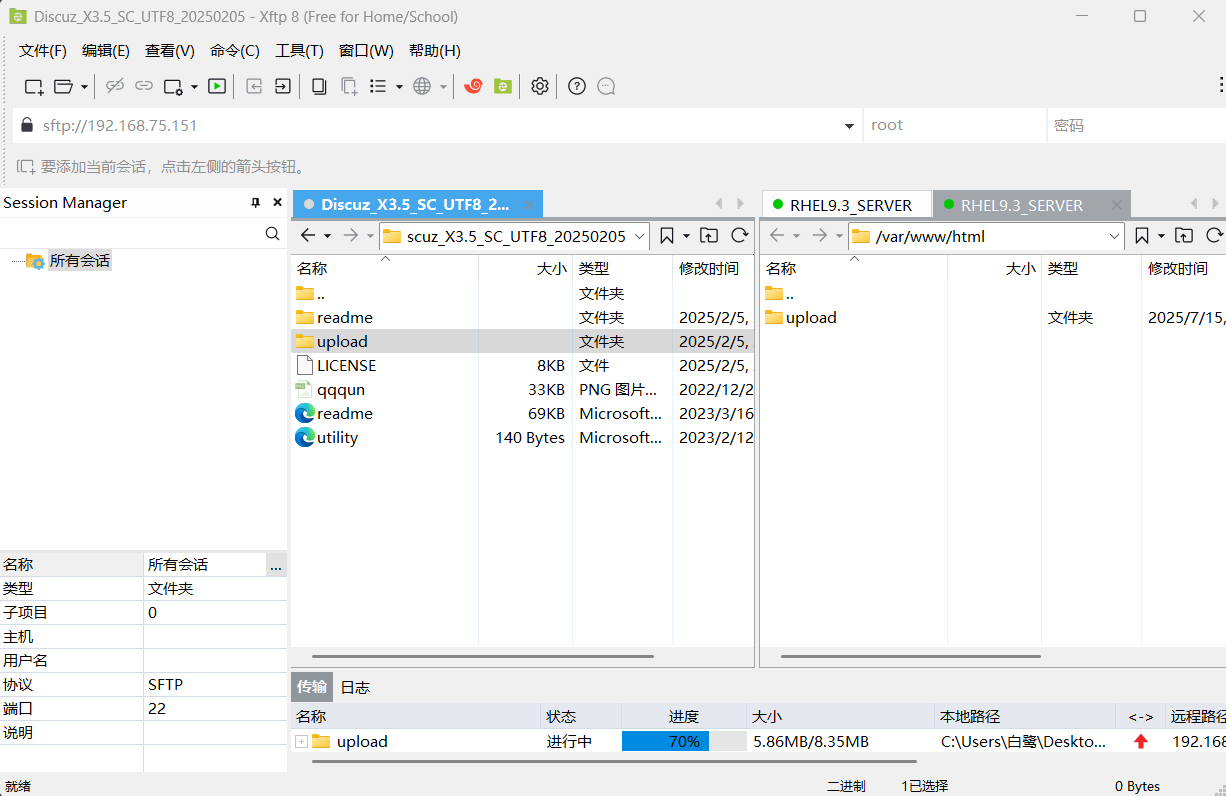
Task: Click forward arrow in remote /var/www/html pane
Action: [x=820, y=235]
